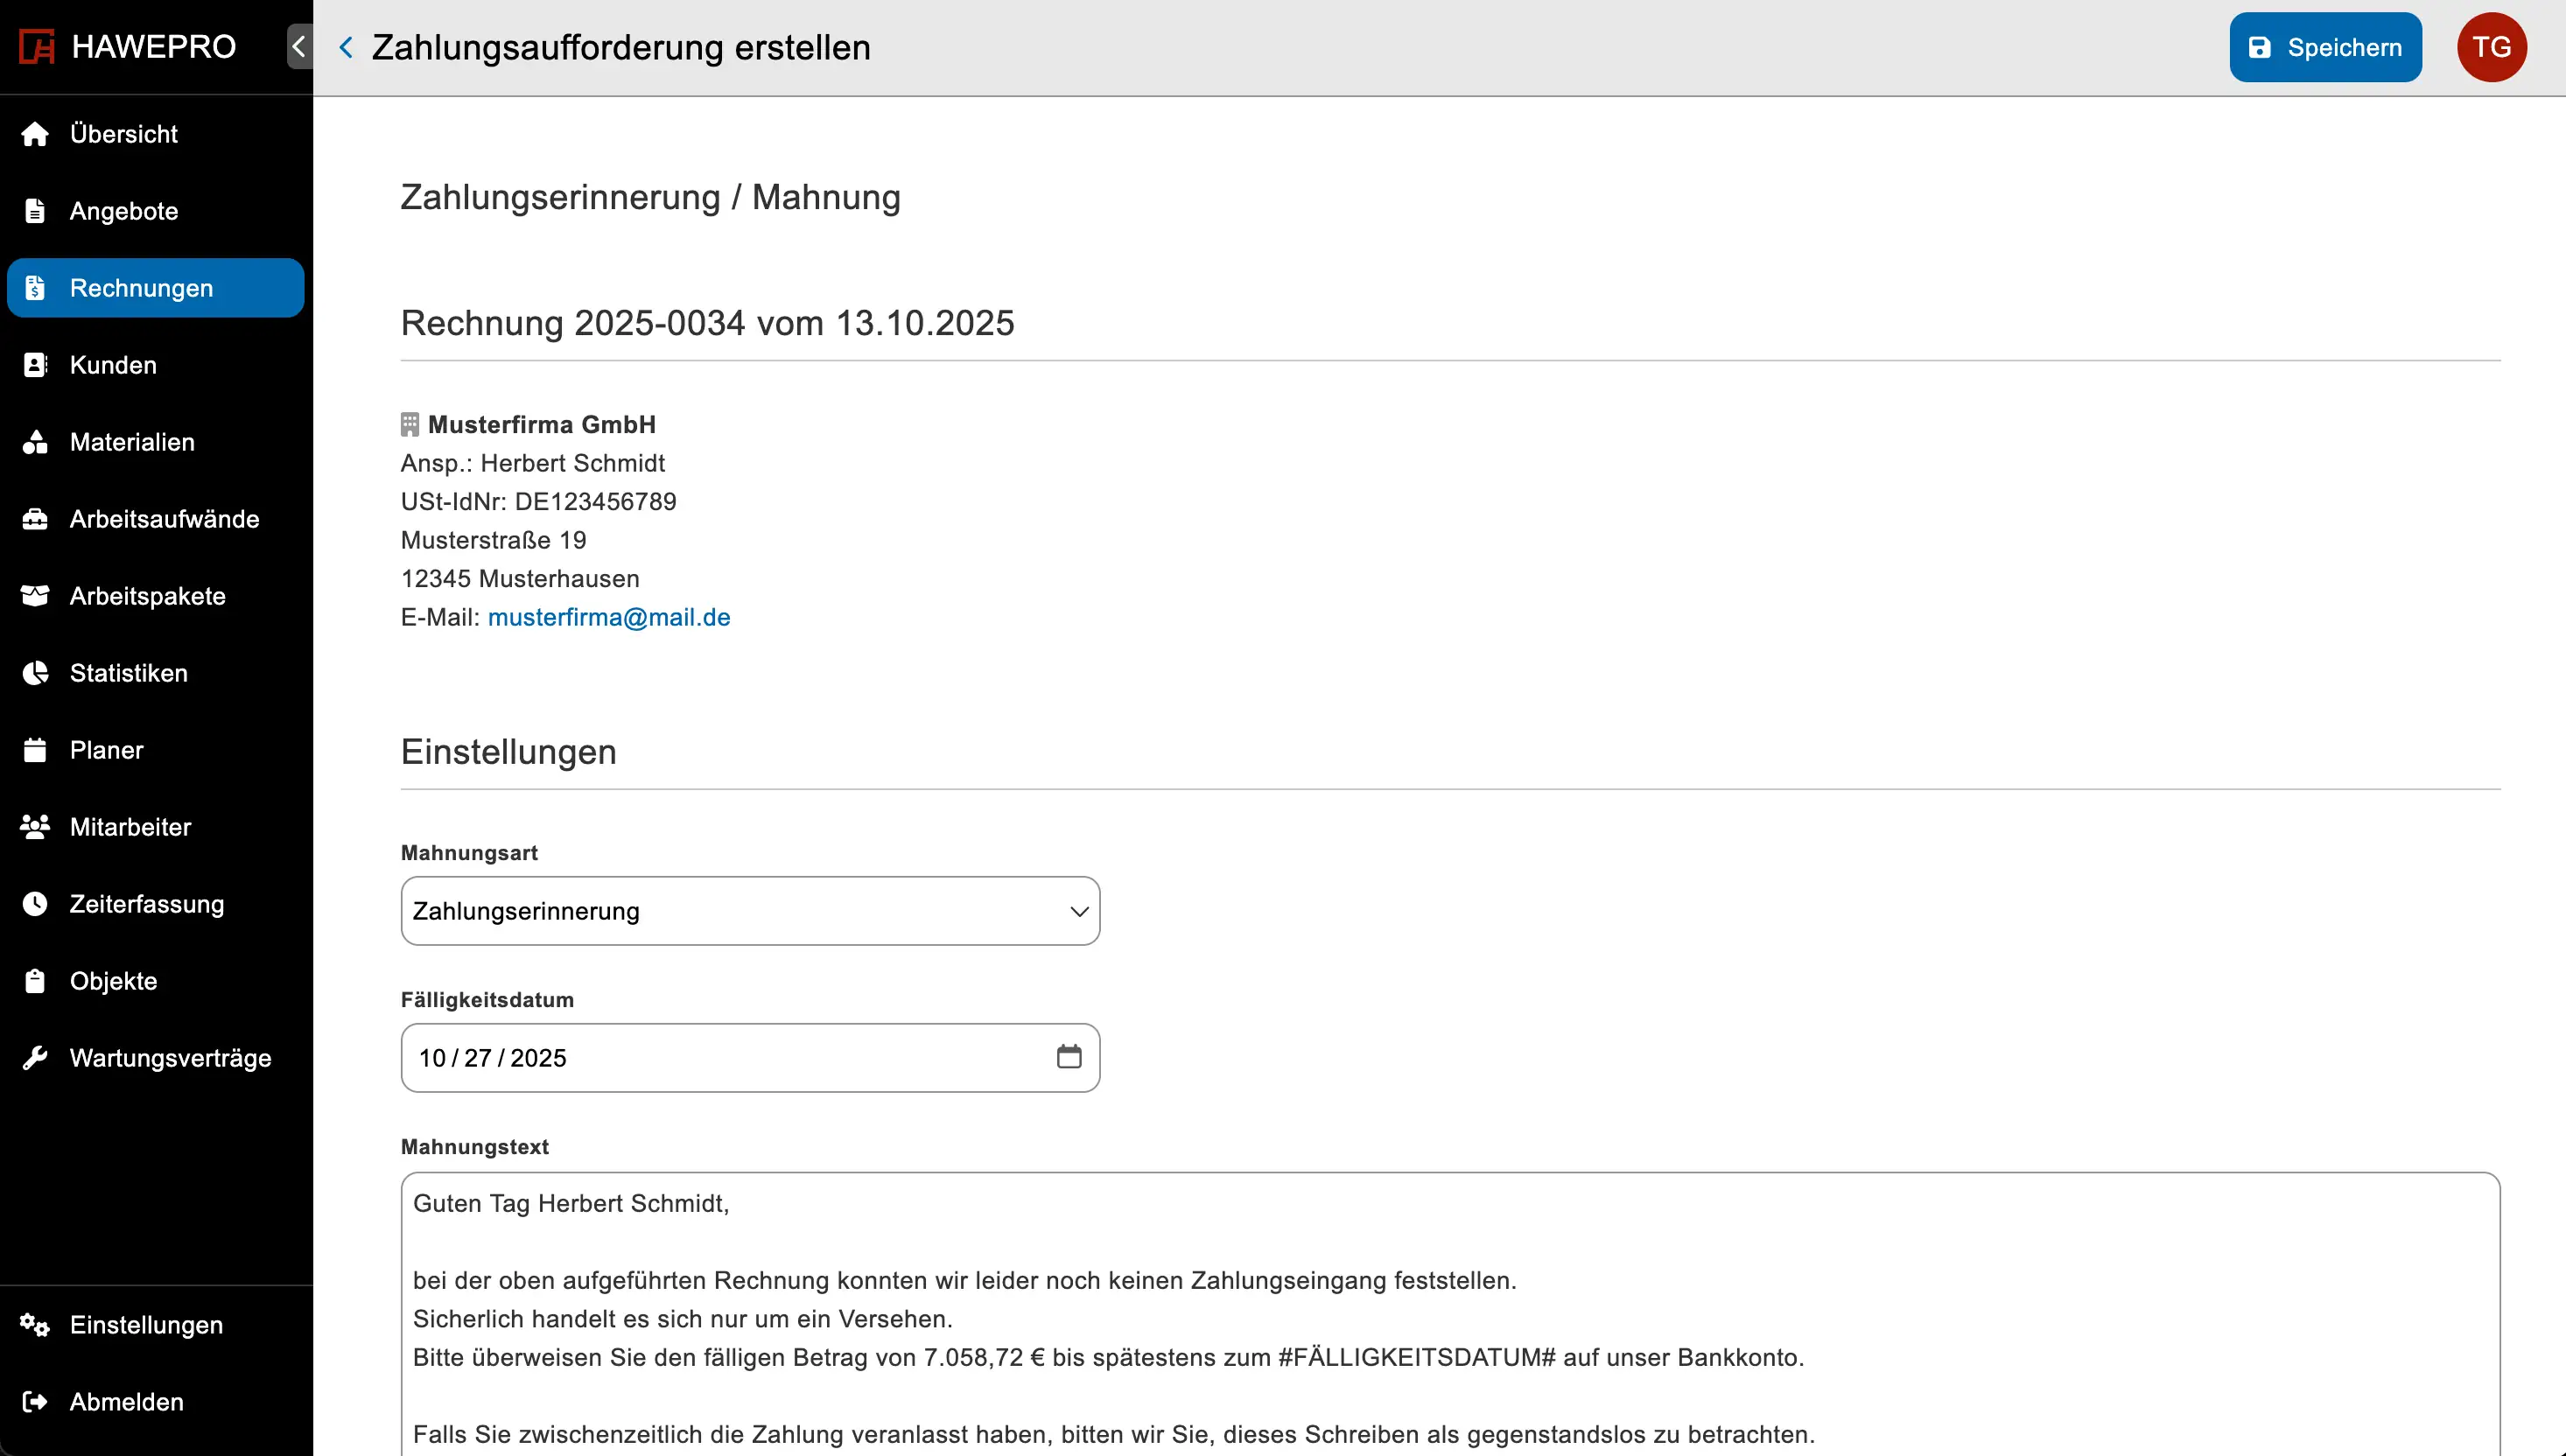2566x1456 pixels.
Task: Click the Abmelden logout icon
Action: (x=35, y=1402)
